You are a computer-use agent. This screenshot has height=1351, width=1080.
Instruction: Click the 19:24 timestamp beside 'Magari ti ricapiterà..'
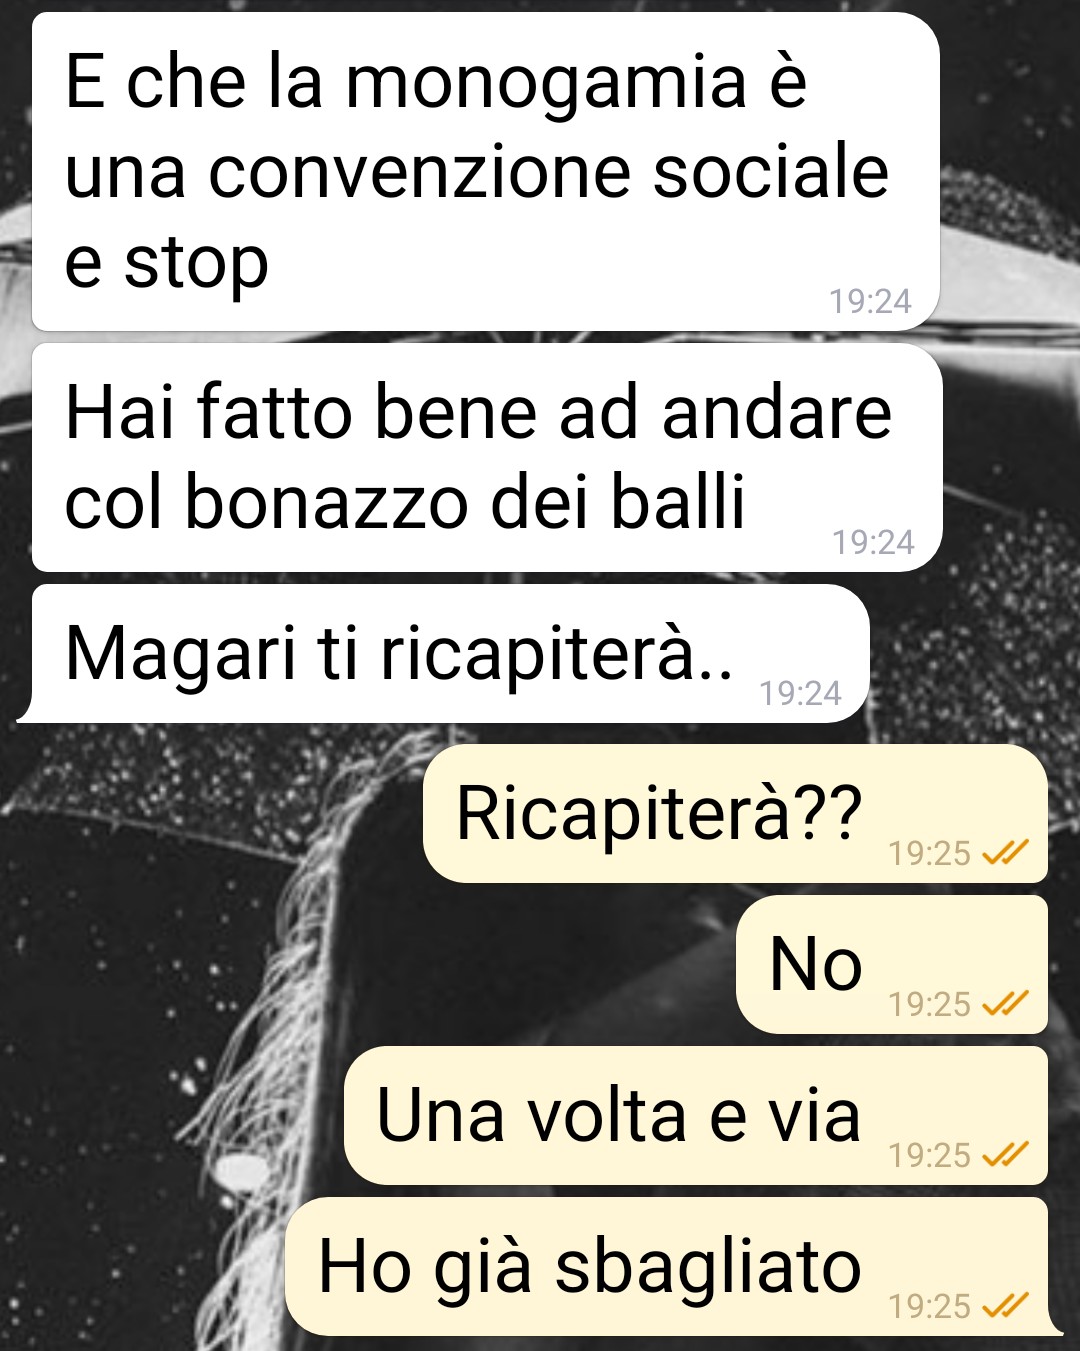pos(800,693)
